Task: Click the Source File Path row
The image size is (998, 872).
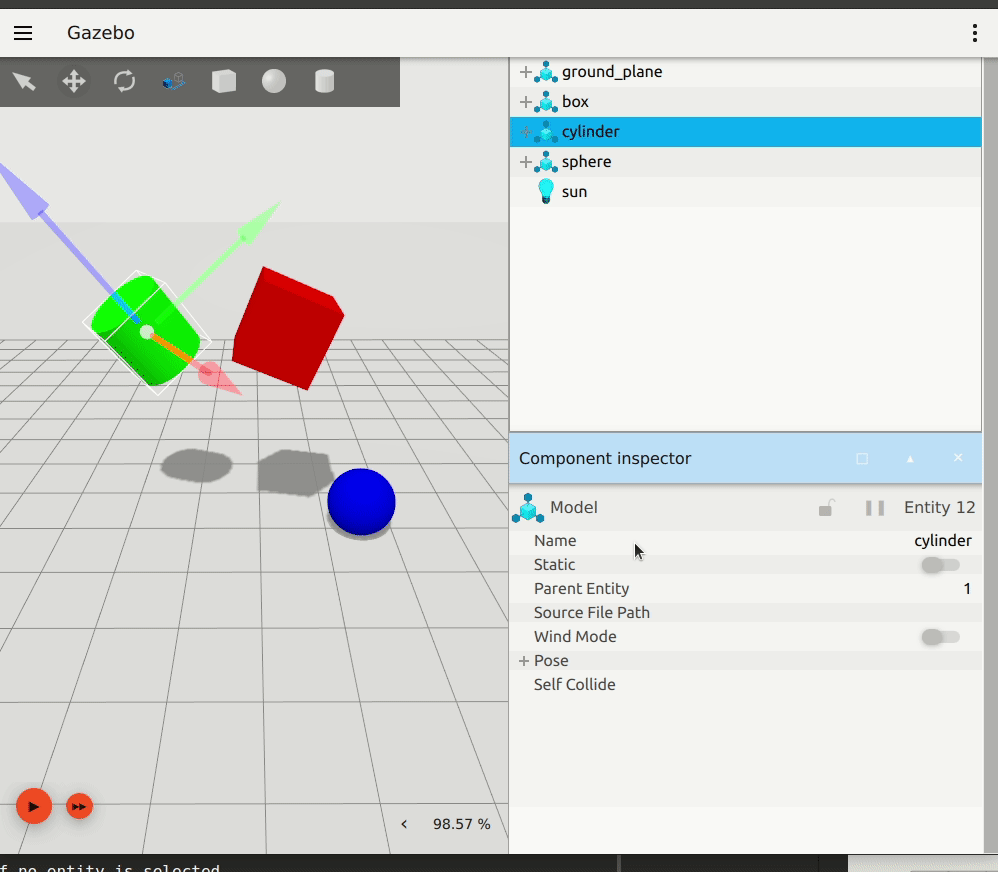Action: (745, 612)
